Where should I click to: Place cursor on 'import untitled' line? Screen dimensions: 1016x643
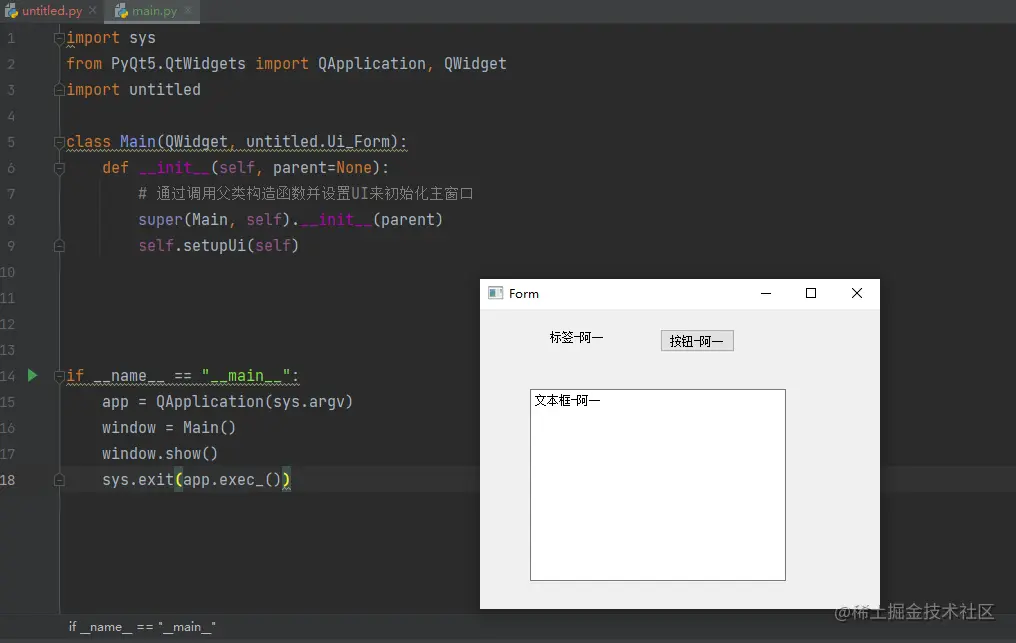133,89
